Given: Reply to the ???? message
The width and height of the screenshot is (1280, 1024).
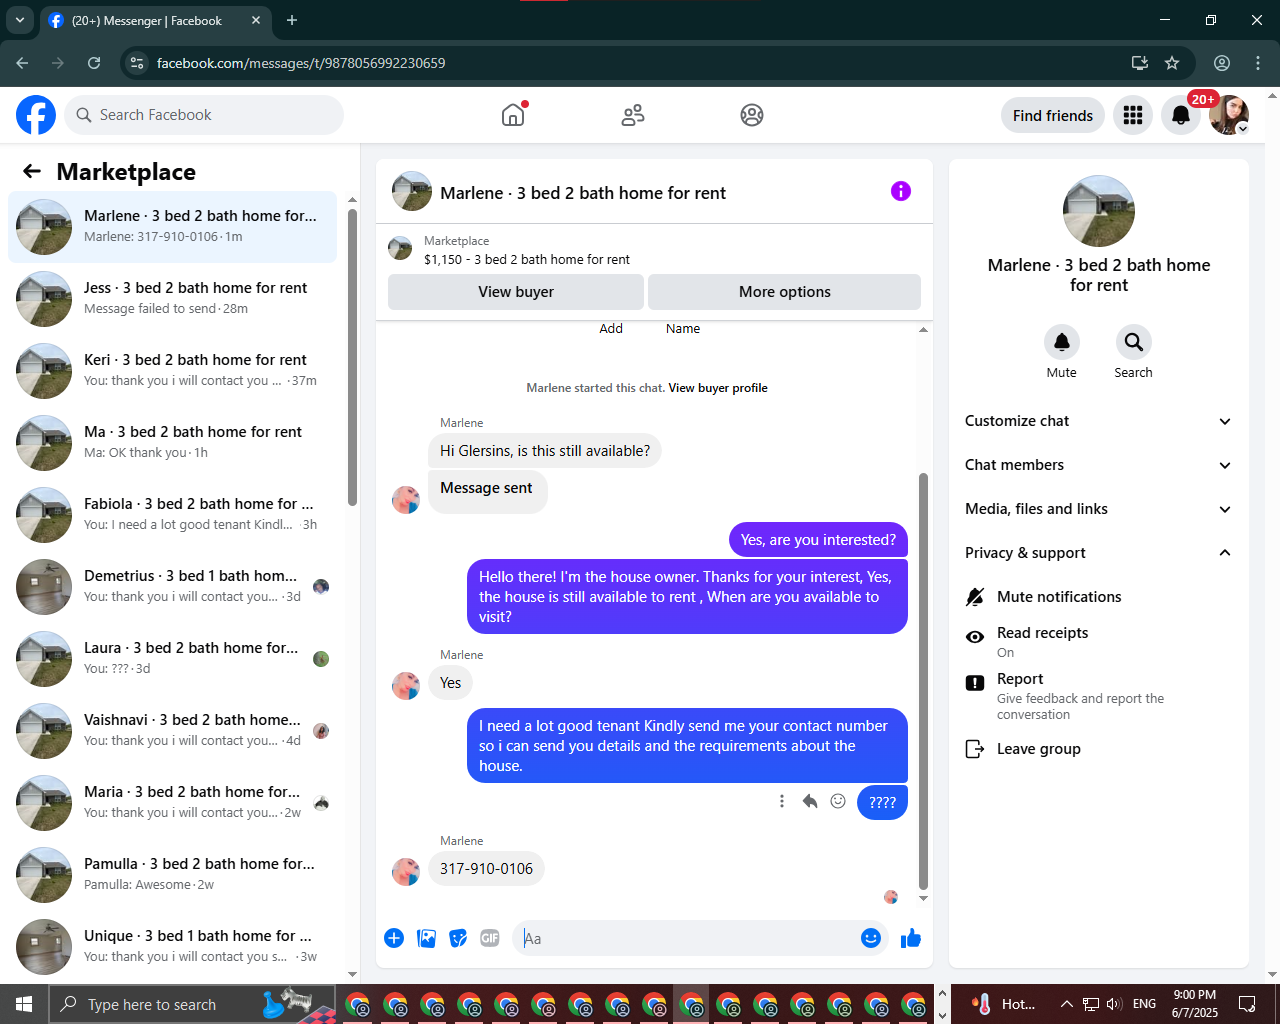Looking at the screenshot, I should tap(810, 801).
